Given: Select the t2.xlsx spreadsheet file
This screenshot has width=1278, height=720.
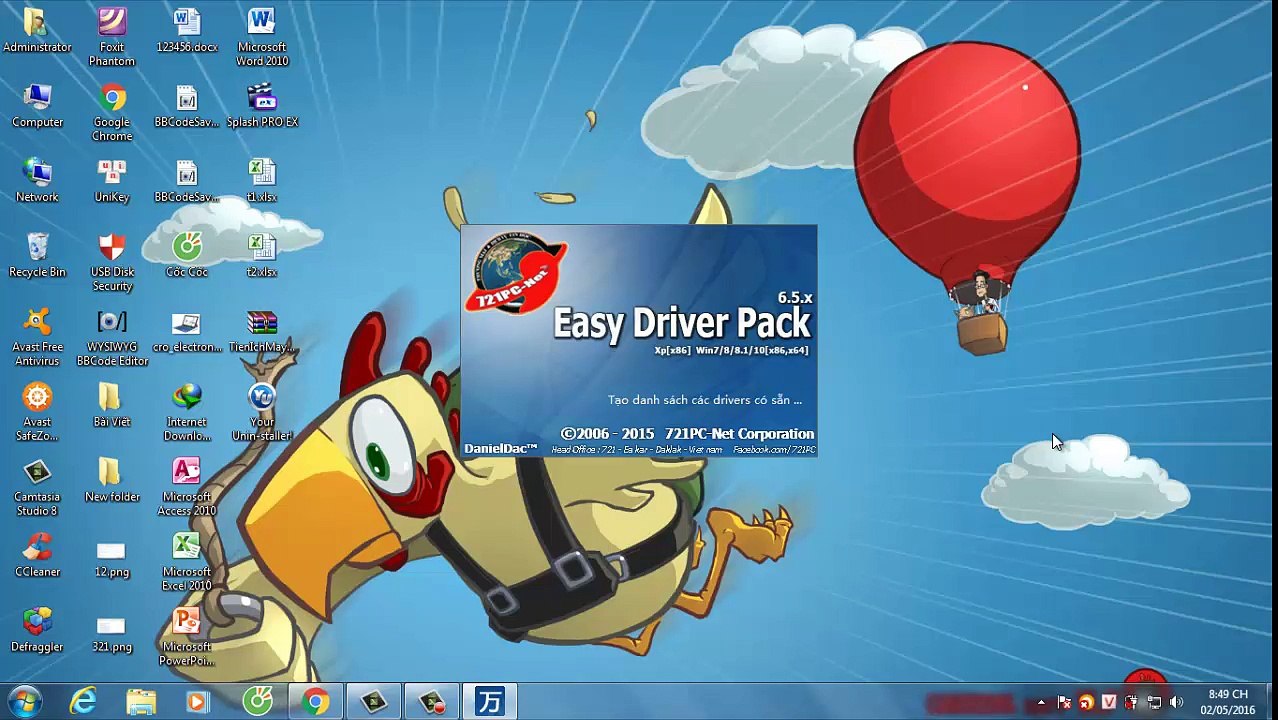Looking at the screenshot, I should click(x=262, y=255).
